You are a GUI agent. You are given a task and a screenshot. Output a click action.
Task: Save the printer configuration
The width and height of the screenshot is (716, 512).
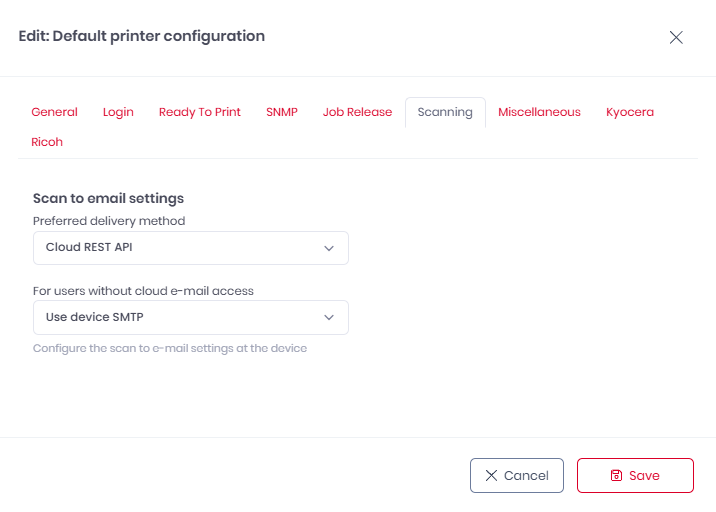point(635,476)
